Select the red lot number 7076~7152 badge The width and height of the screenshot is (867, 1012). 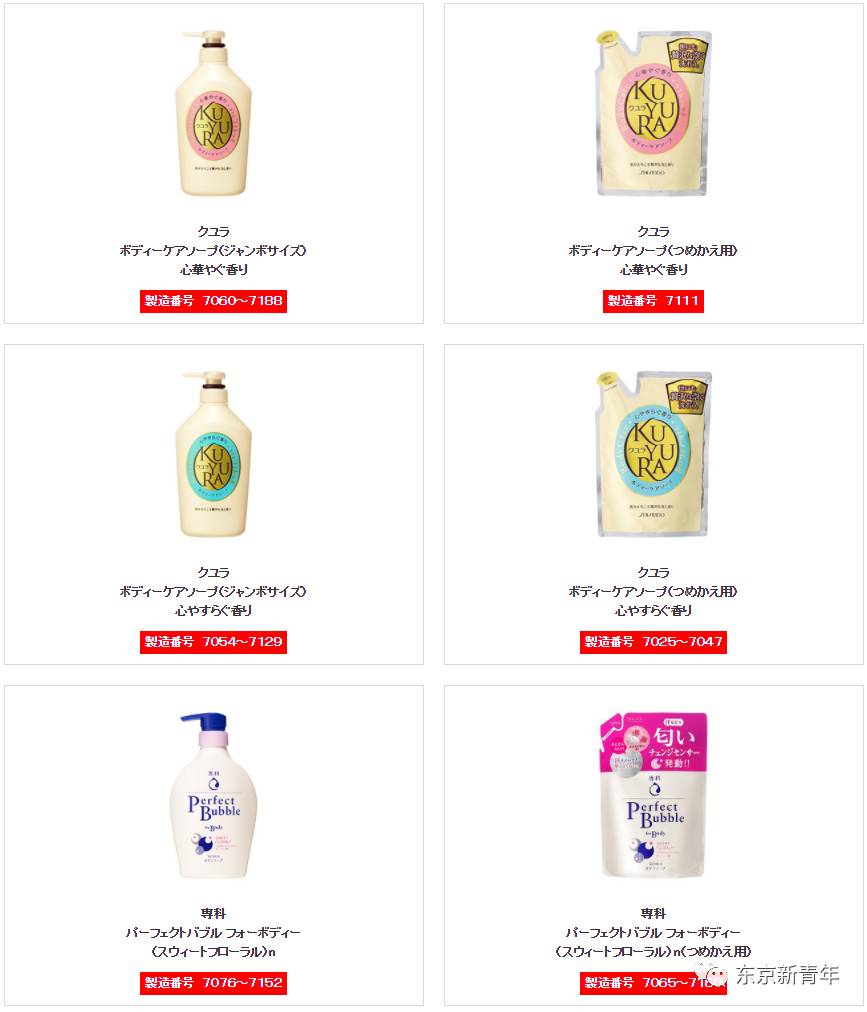click(x=213, y=982)
